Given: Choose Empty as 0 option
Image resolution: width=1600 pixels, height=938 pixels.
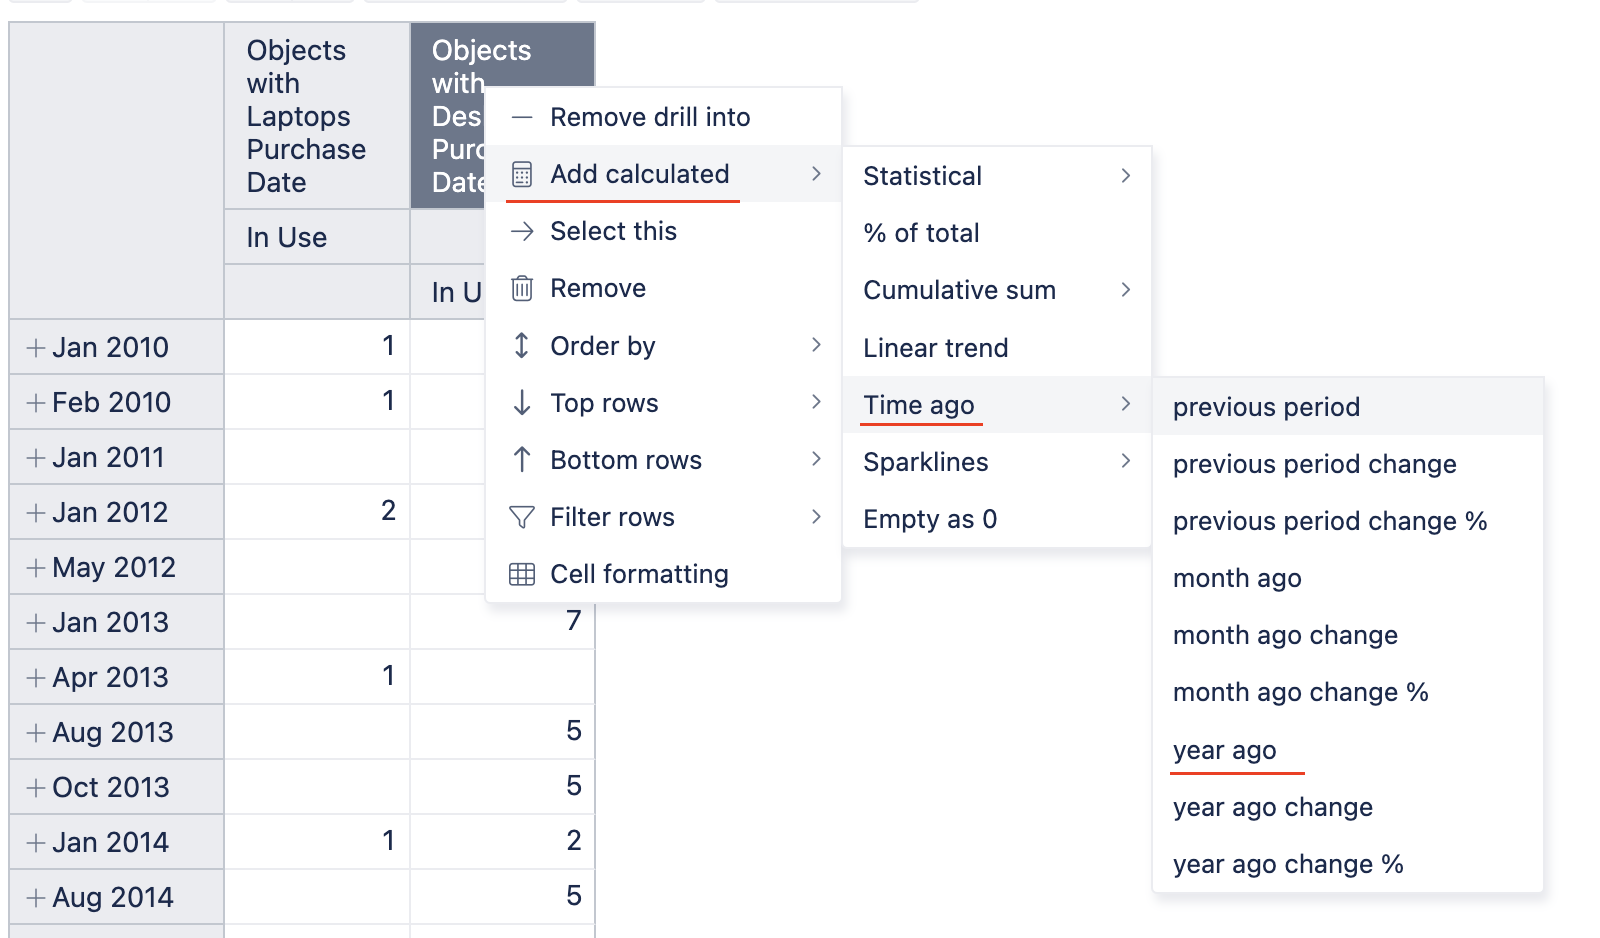Looking at the screenshot, I should click(930, 519).
